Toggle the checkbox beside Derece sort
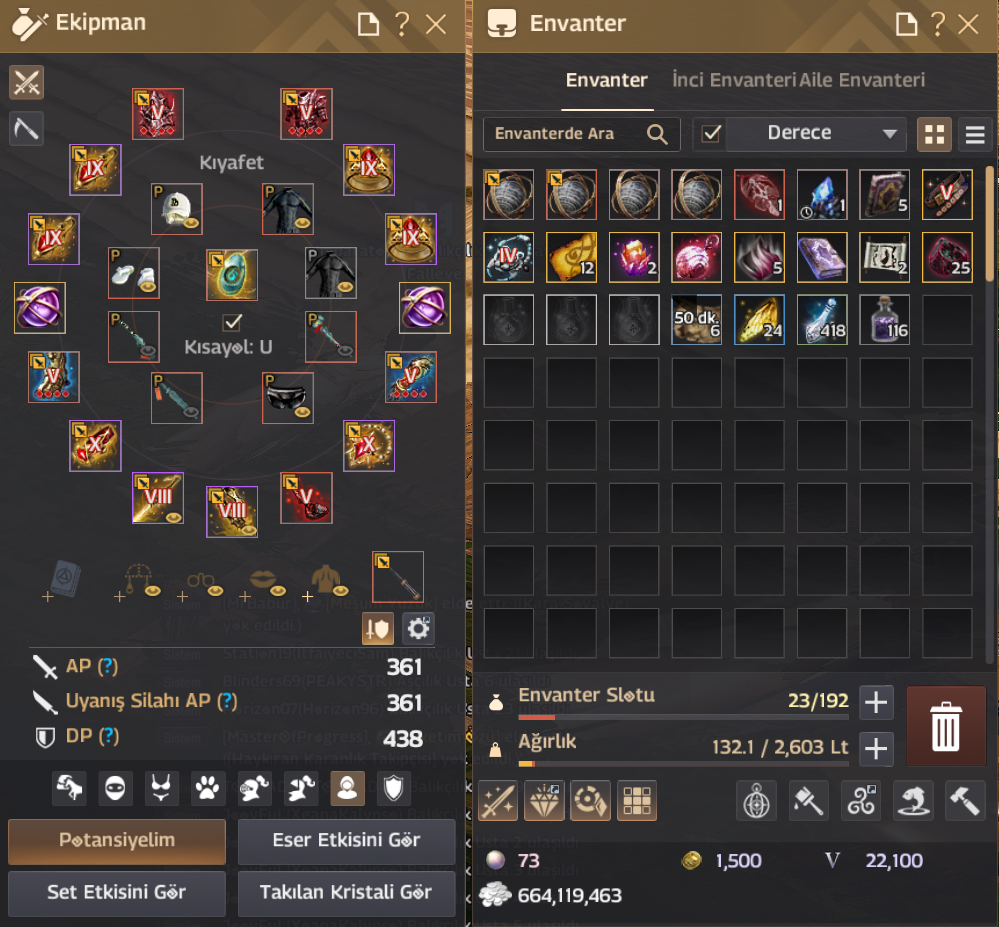This screenshot has height=927, width=999. (710, 134)
